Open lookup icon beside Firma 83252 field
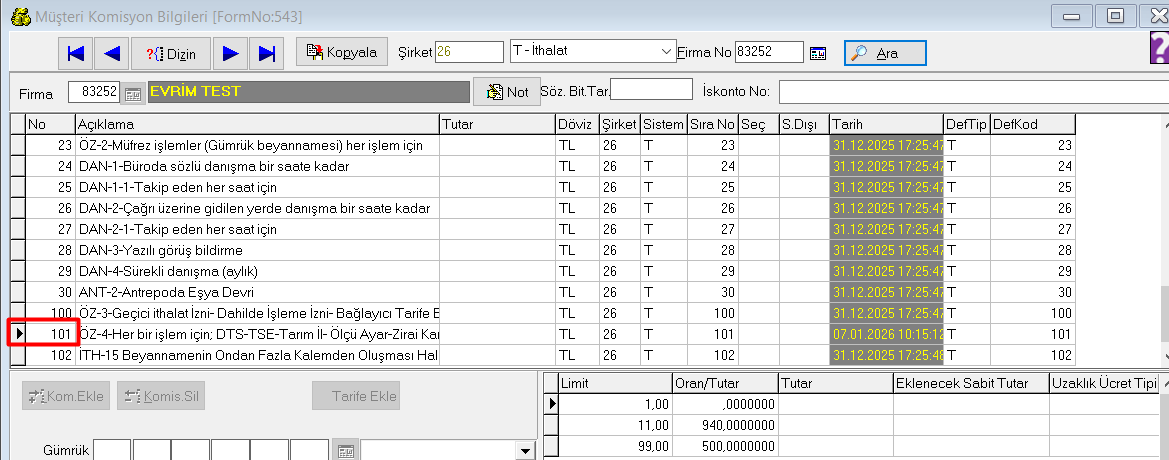Viewport: 1169px width, 460px height. pyautogui.click(x=134, y=93)
